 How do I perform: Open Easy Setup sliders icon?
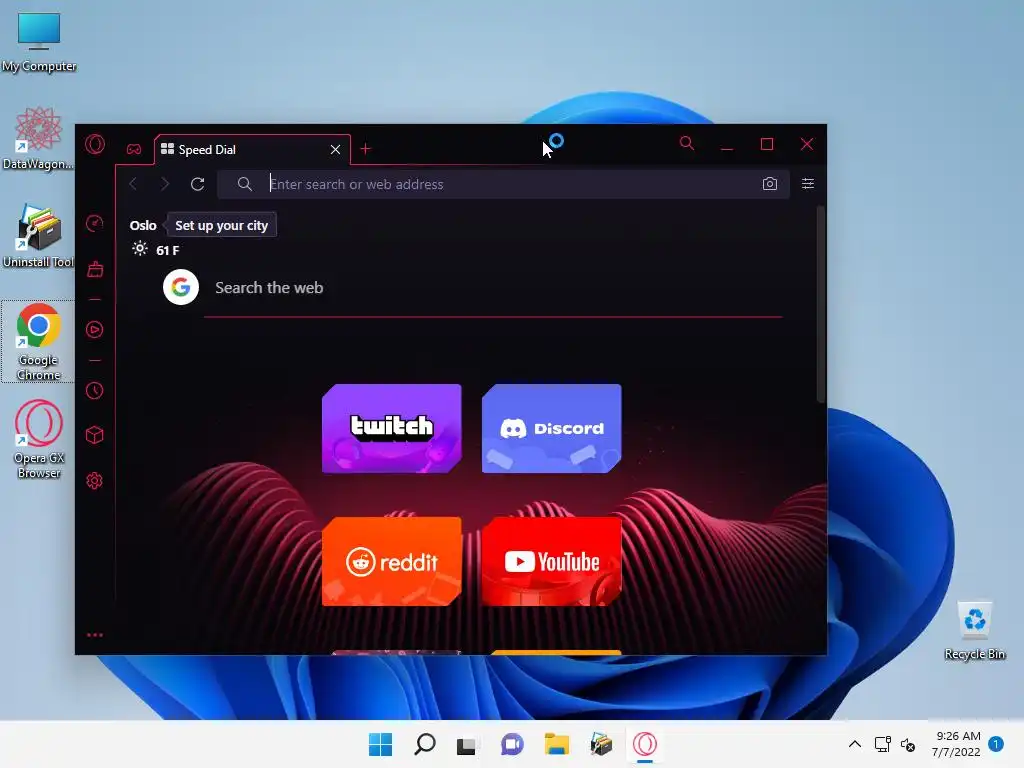click(x=808, y=184)
